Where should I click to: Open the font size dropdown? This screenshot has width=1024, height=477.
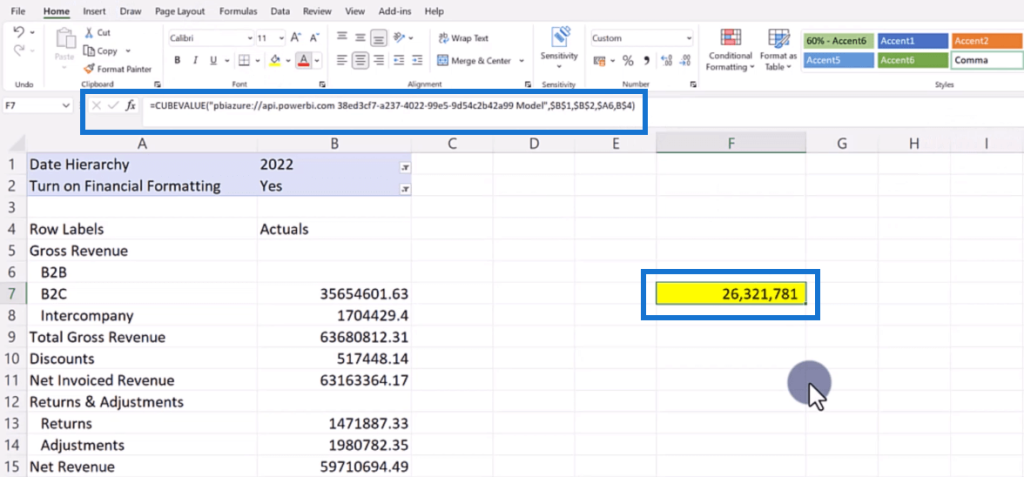(x=281, y=39)
